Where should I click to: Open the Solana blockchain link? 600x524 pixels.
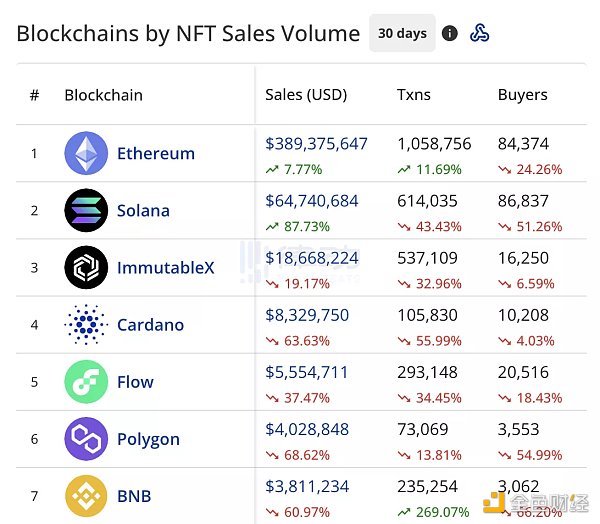tap(143, 211)
